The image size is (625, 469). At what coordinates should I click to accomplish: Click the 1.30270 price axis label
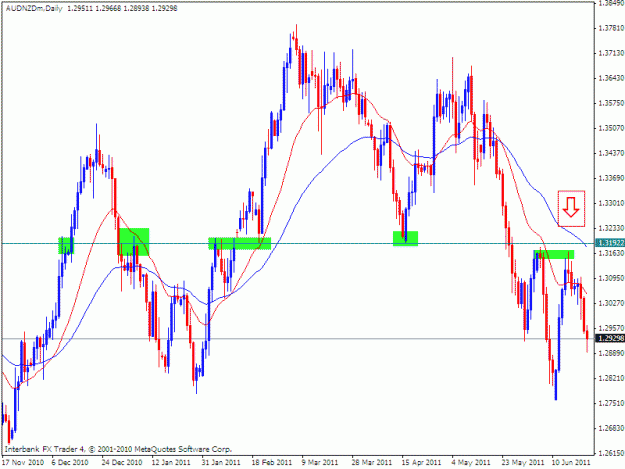[611, 303]
